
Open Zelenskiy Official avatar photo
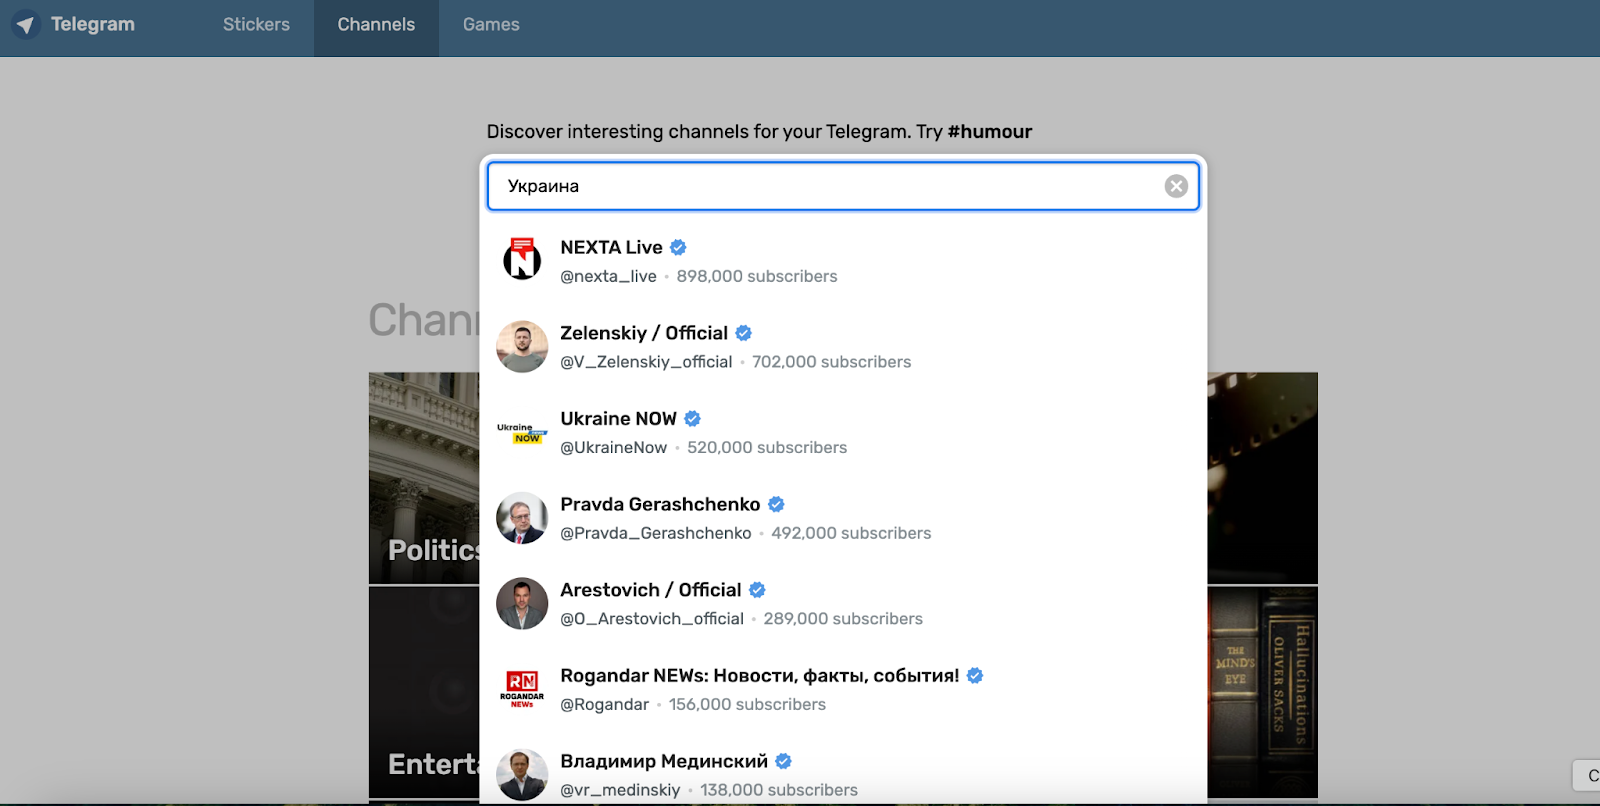pos(522,347)
